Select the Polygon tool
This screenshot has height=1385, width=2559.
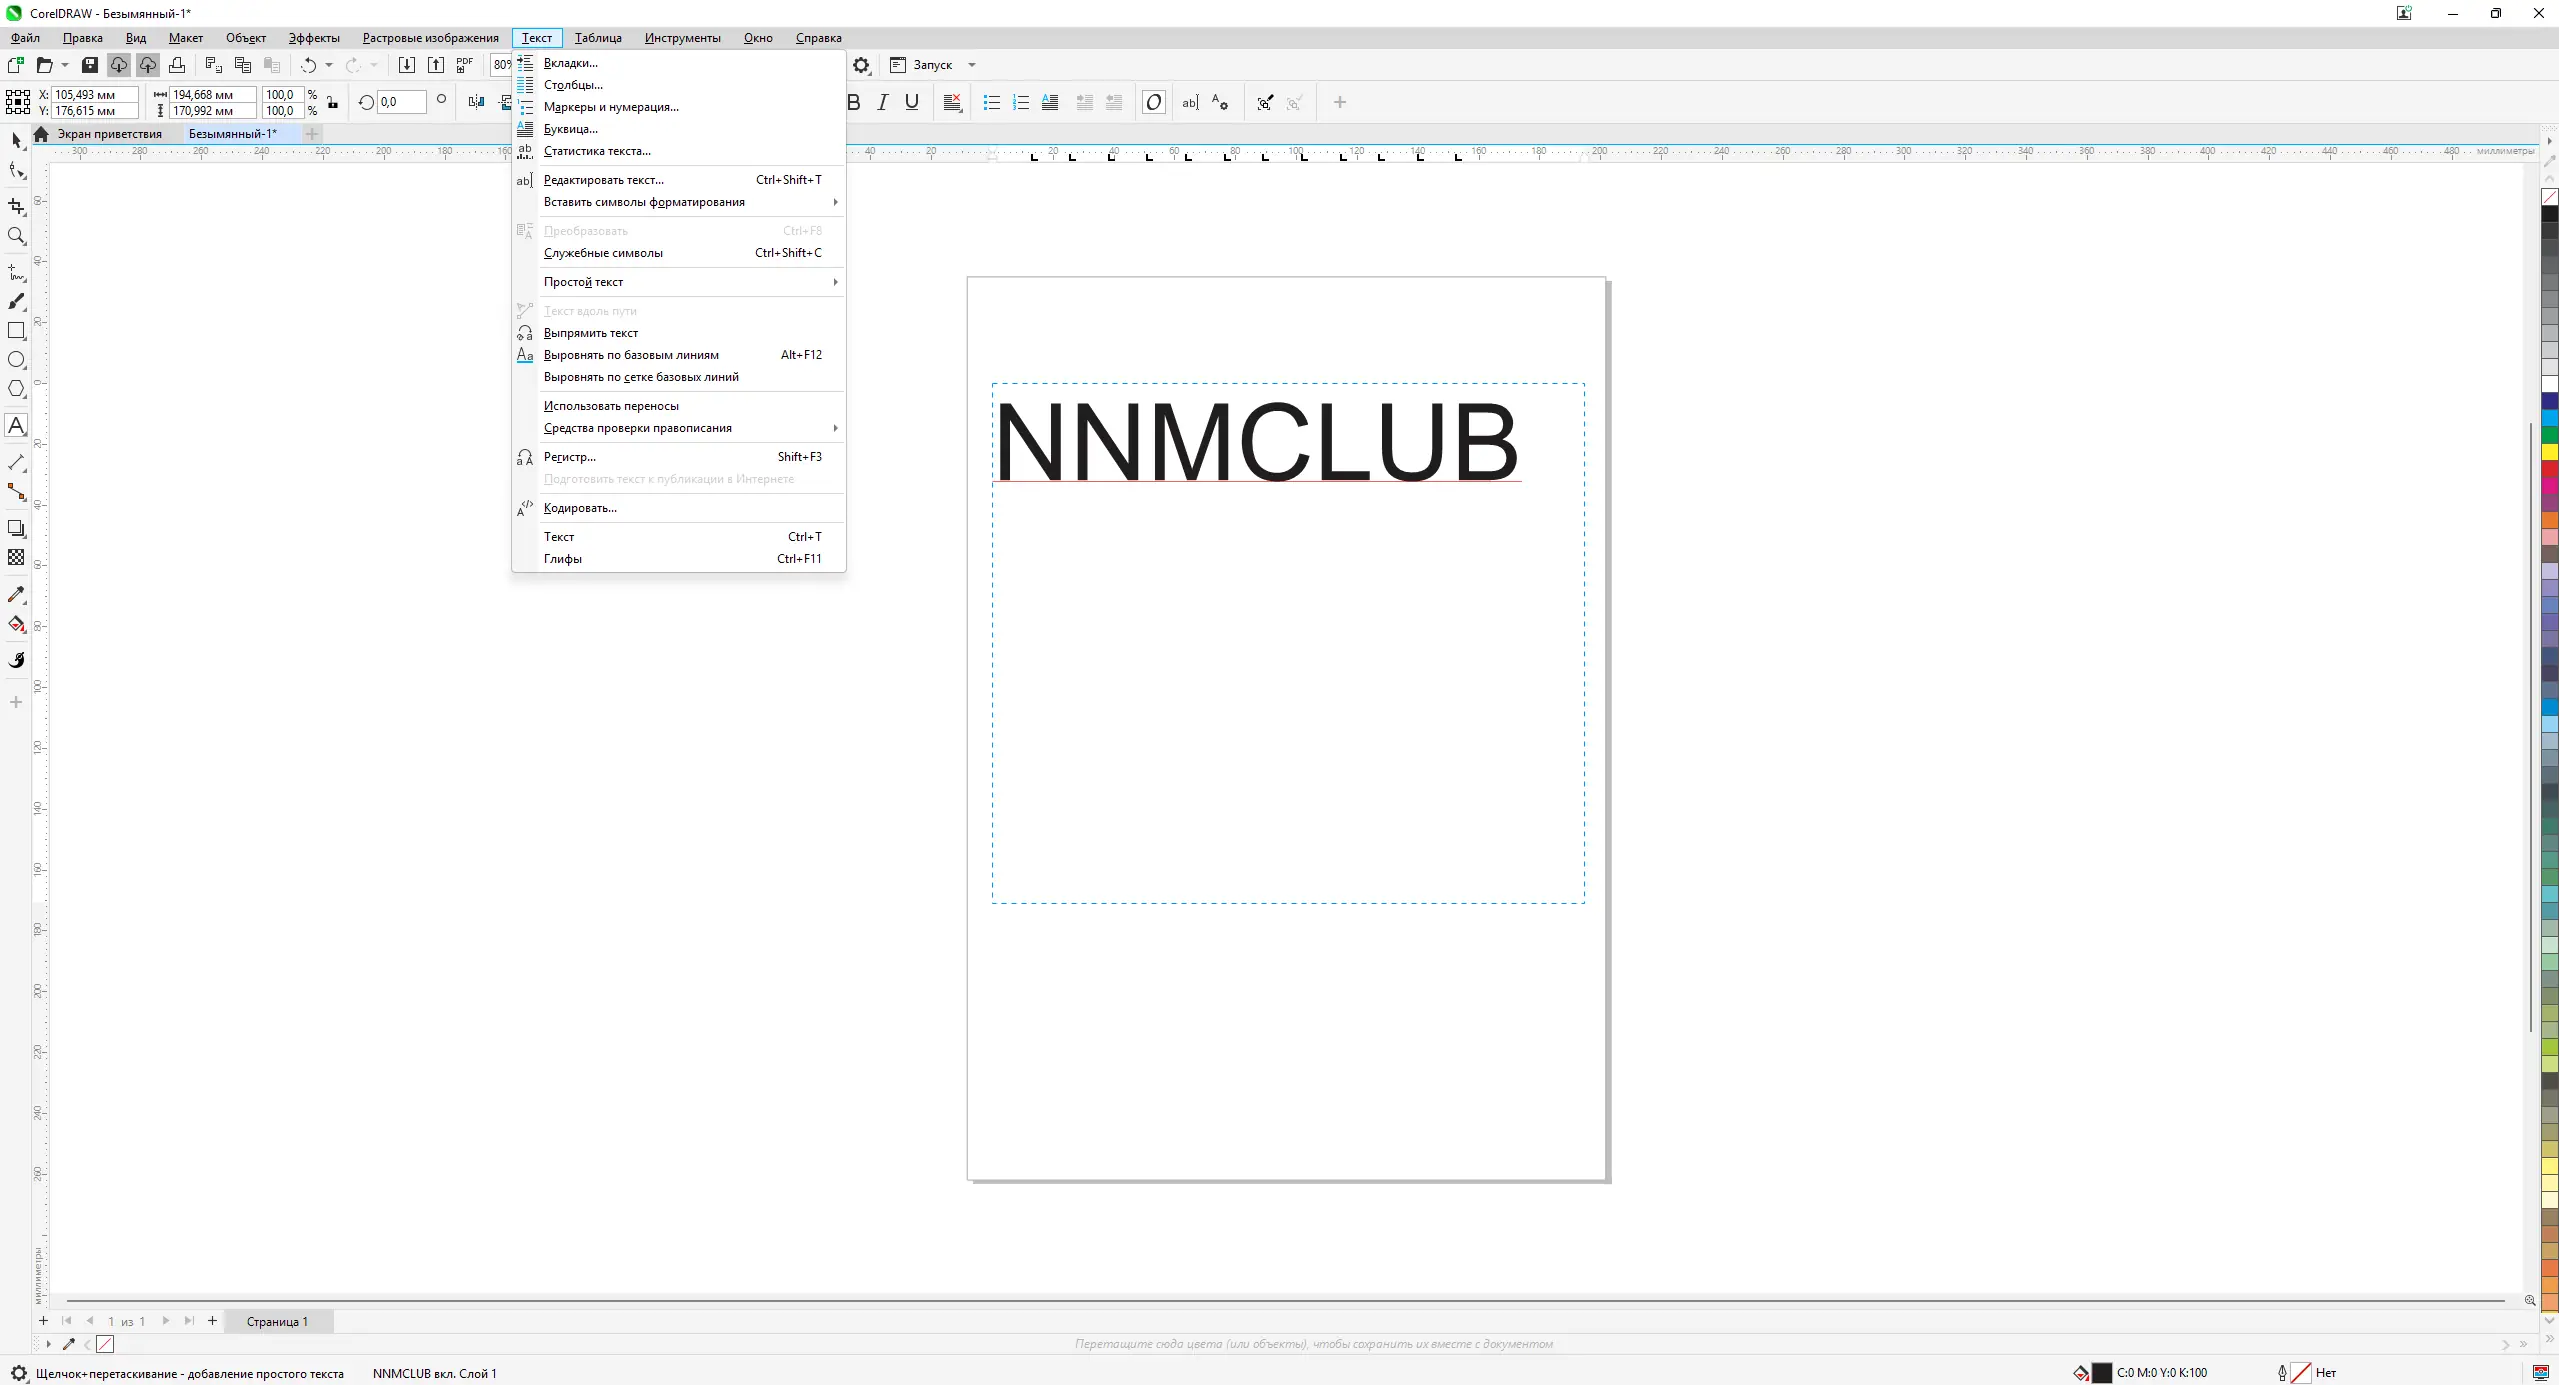tap(16, 389)
